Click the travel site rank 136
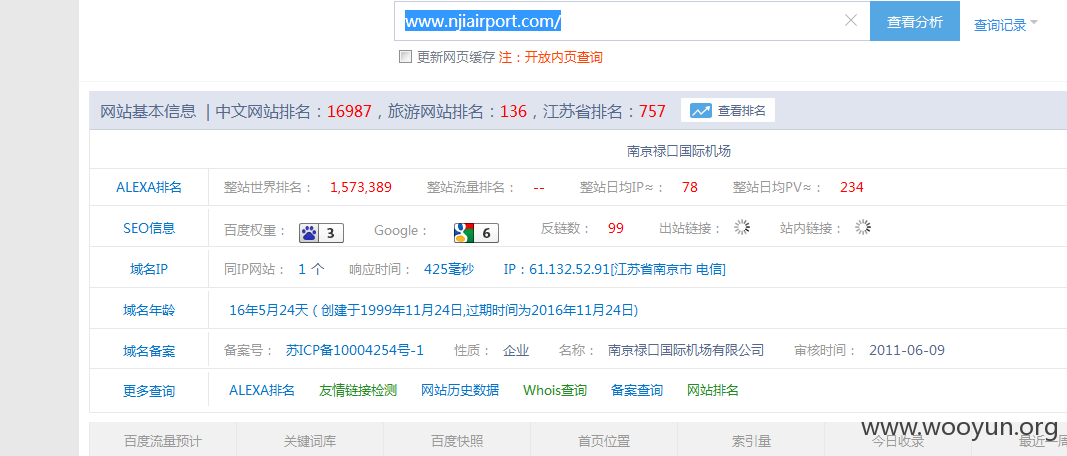 pyautogui.click(x=513, y=111)
